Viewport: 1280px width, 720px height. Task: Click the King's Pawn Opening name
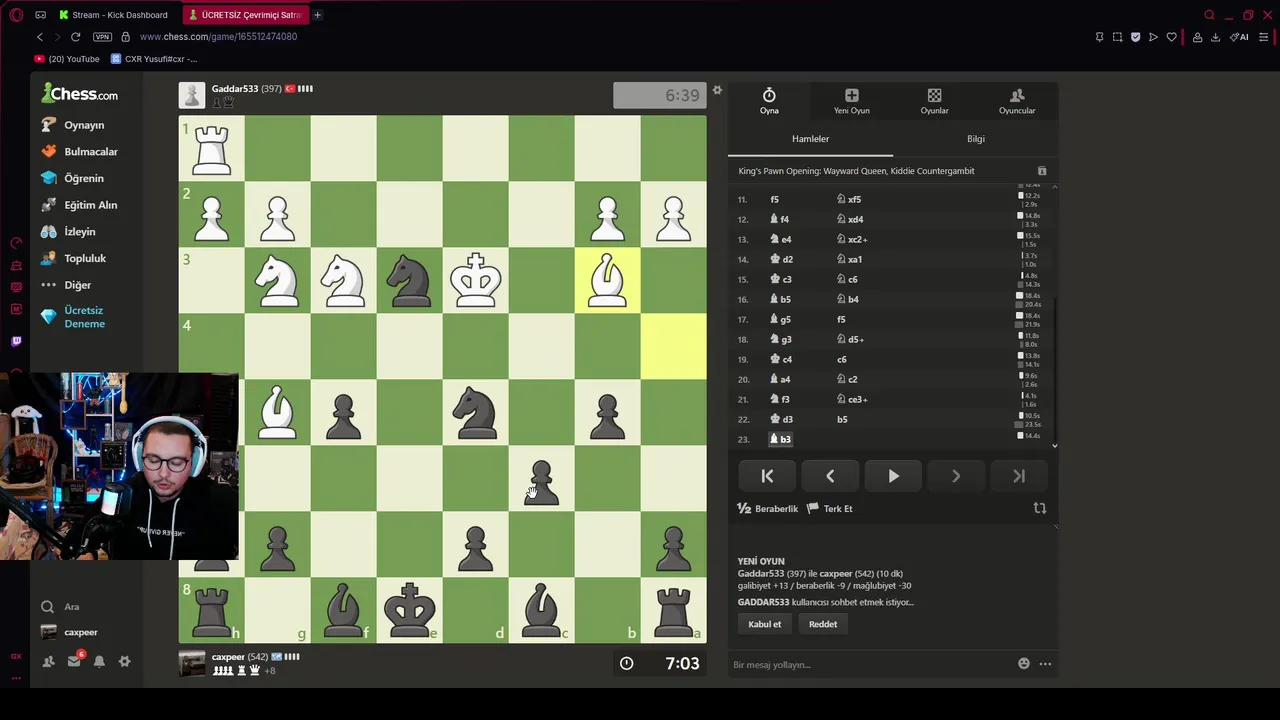coord(856,171)
